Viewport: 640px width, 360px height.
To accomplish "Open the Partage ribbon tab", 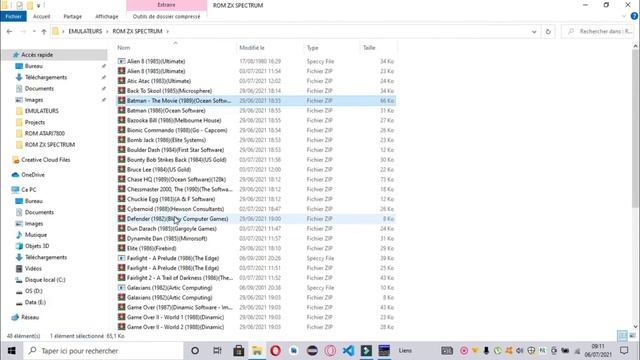I will click(73, 16).
